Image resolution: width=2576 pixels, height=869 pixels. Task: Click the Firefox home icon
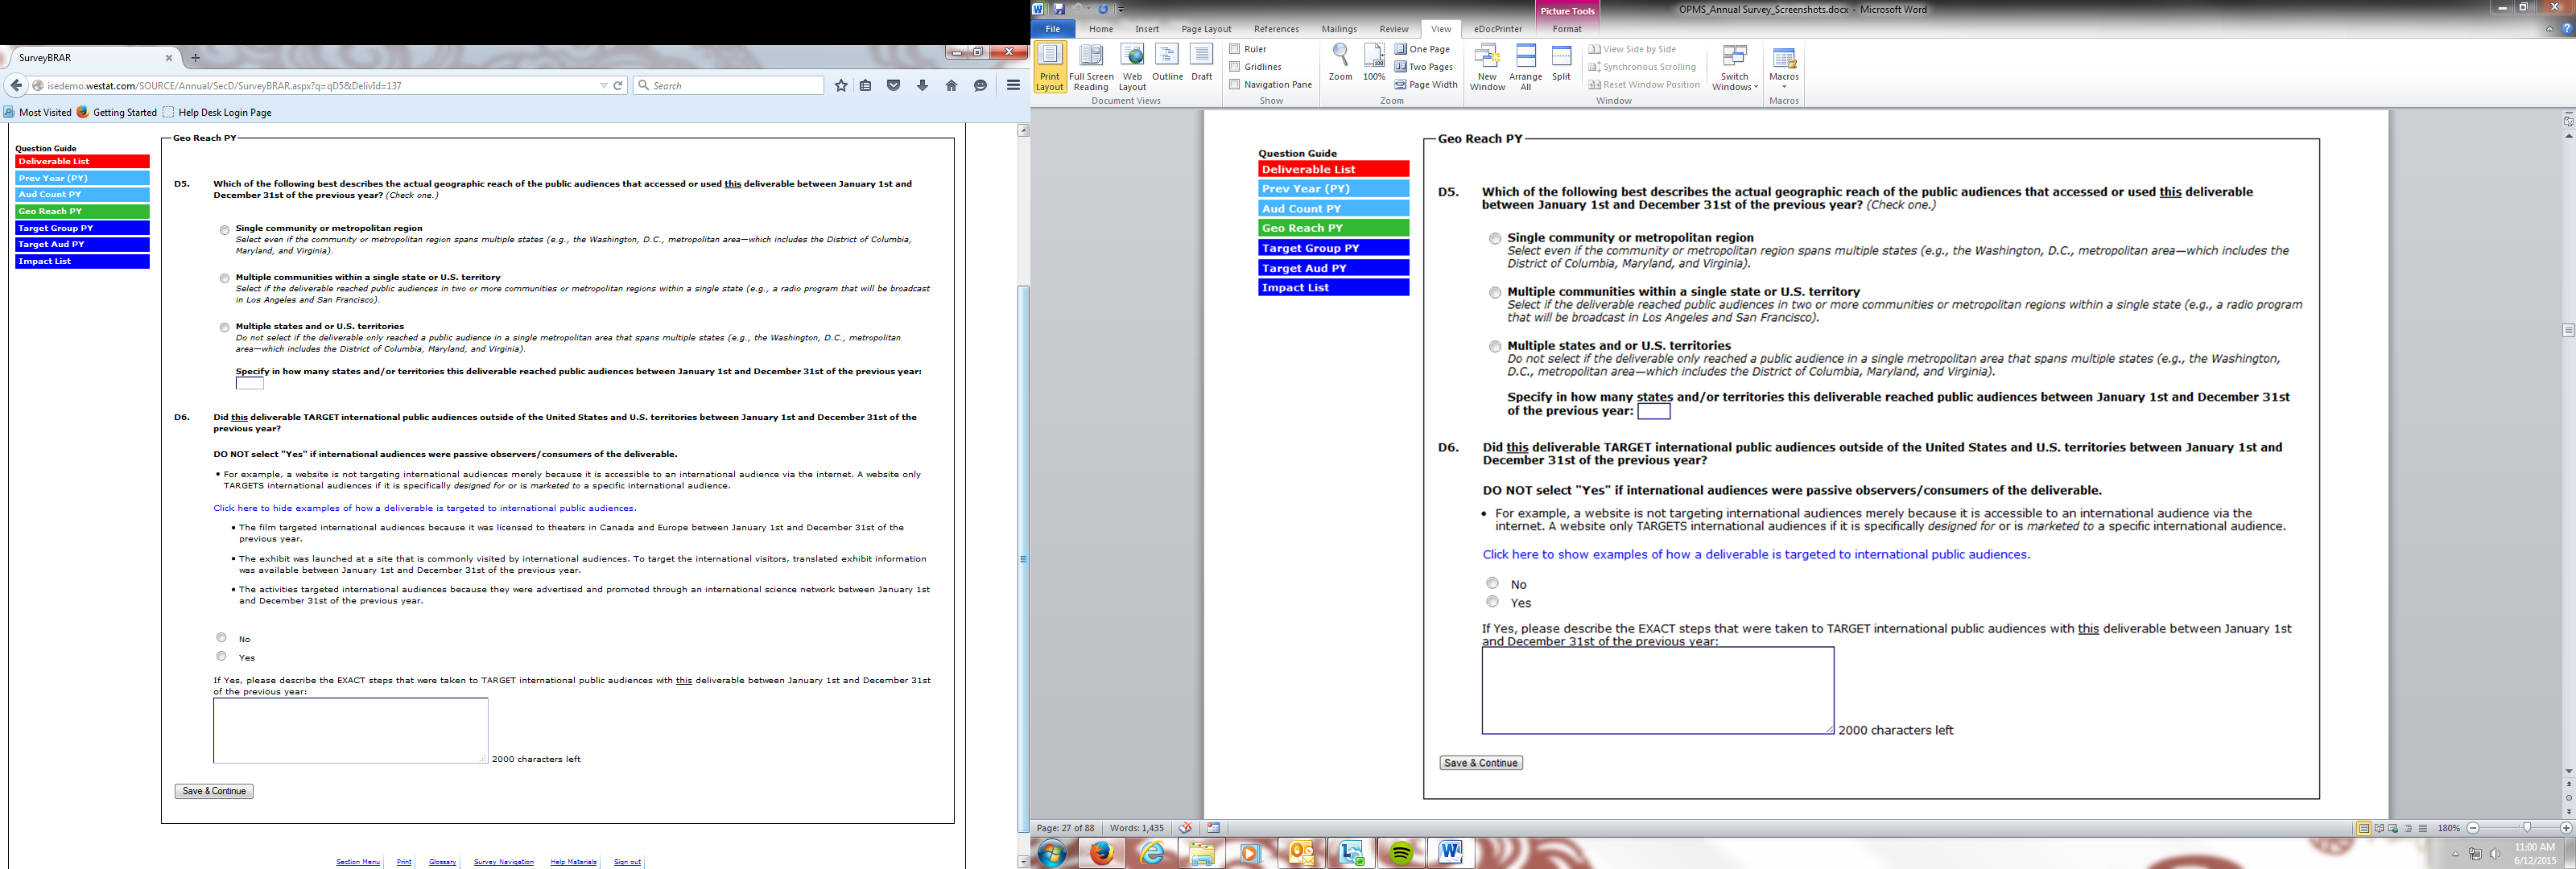point(951,86)
